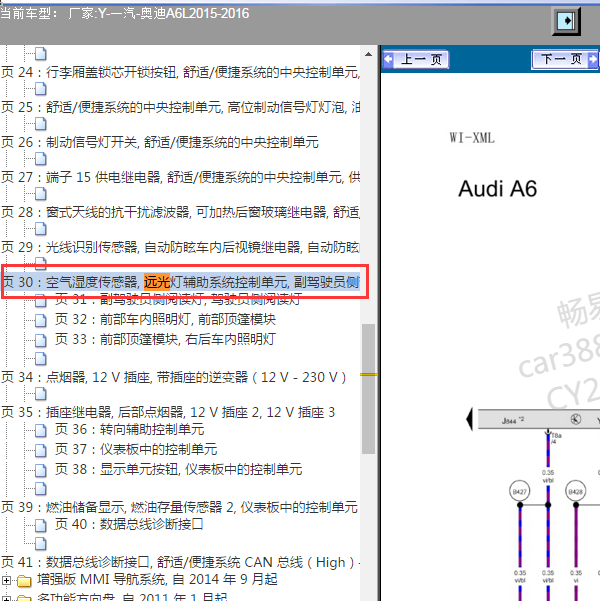Click document icon beside page 40
This screenshot has width=600, height=601.
tap(40, 525)
